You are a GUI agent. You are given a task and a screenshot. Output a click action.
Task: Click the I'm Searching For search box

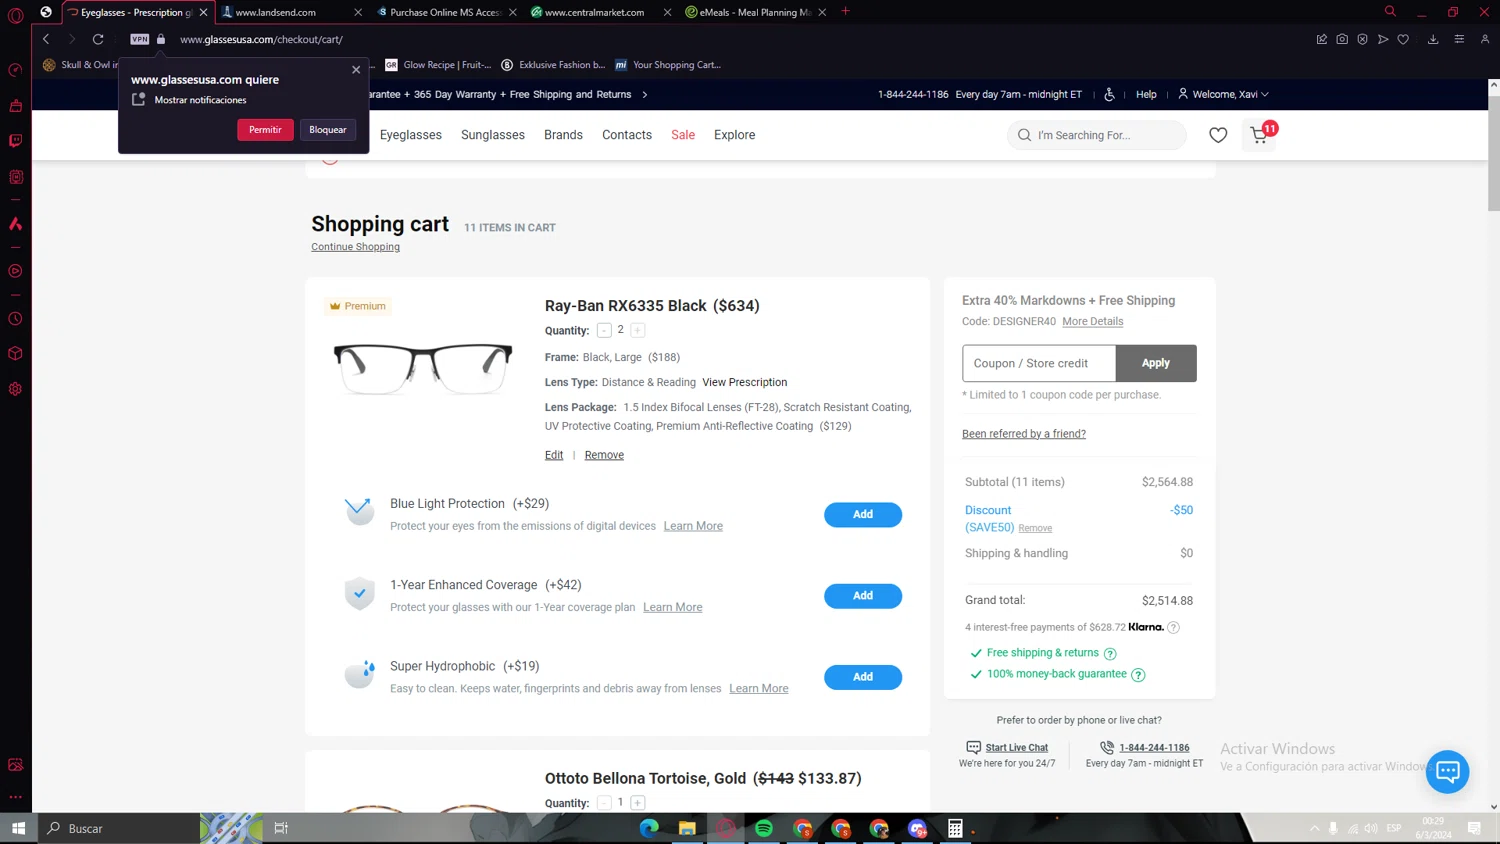1097,135
